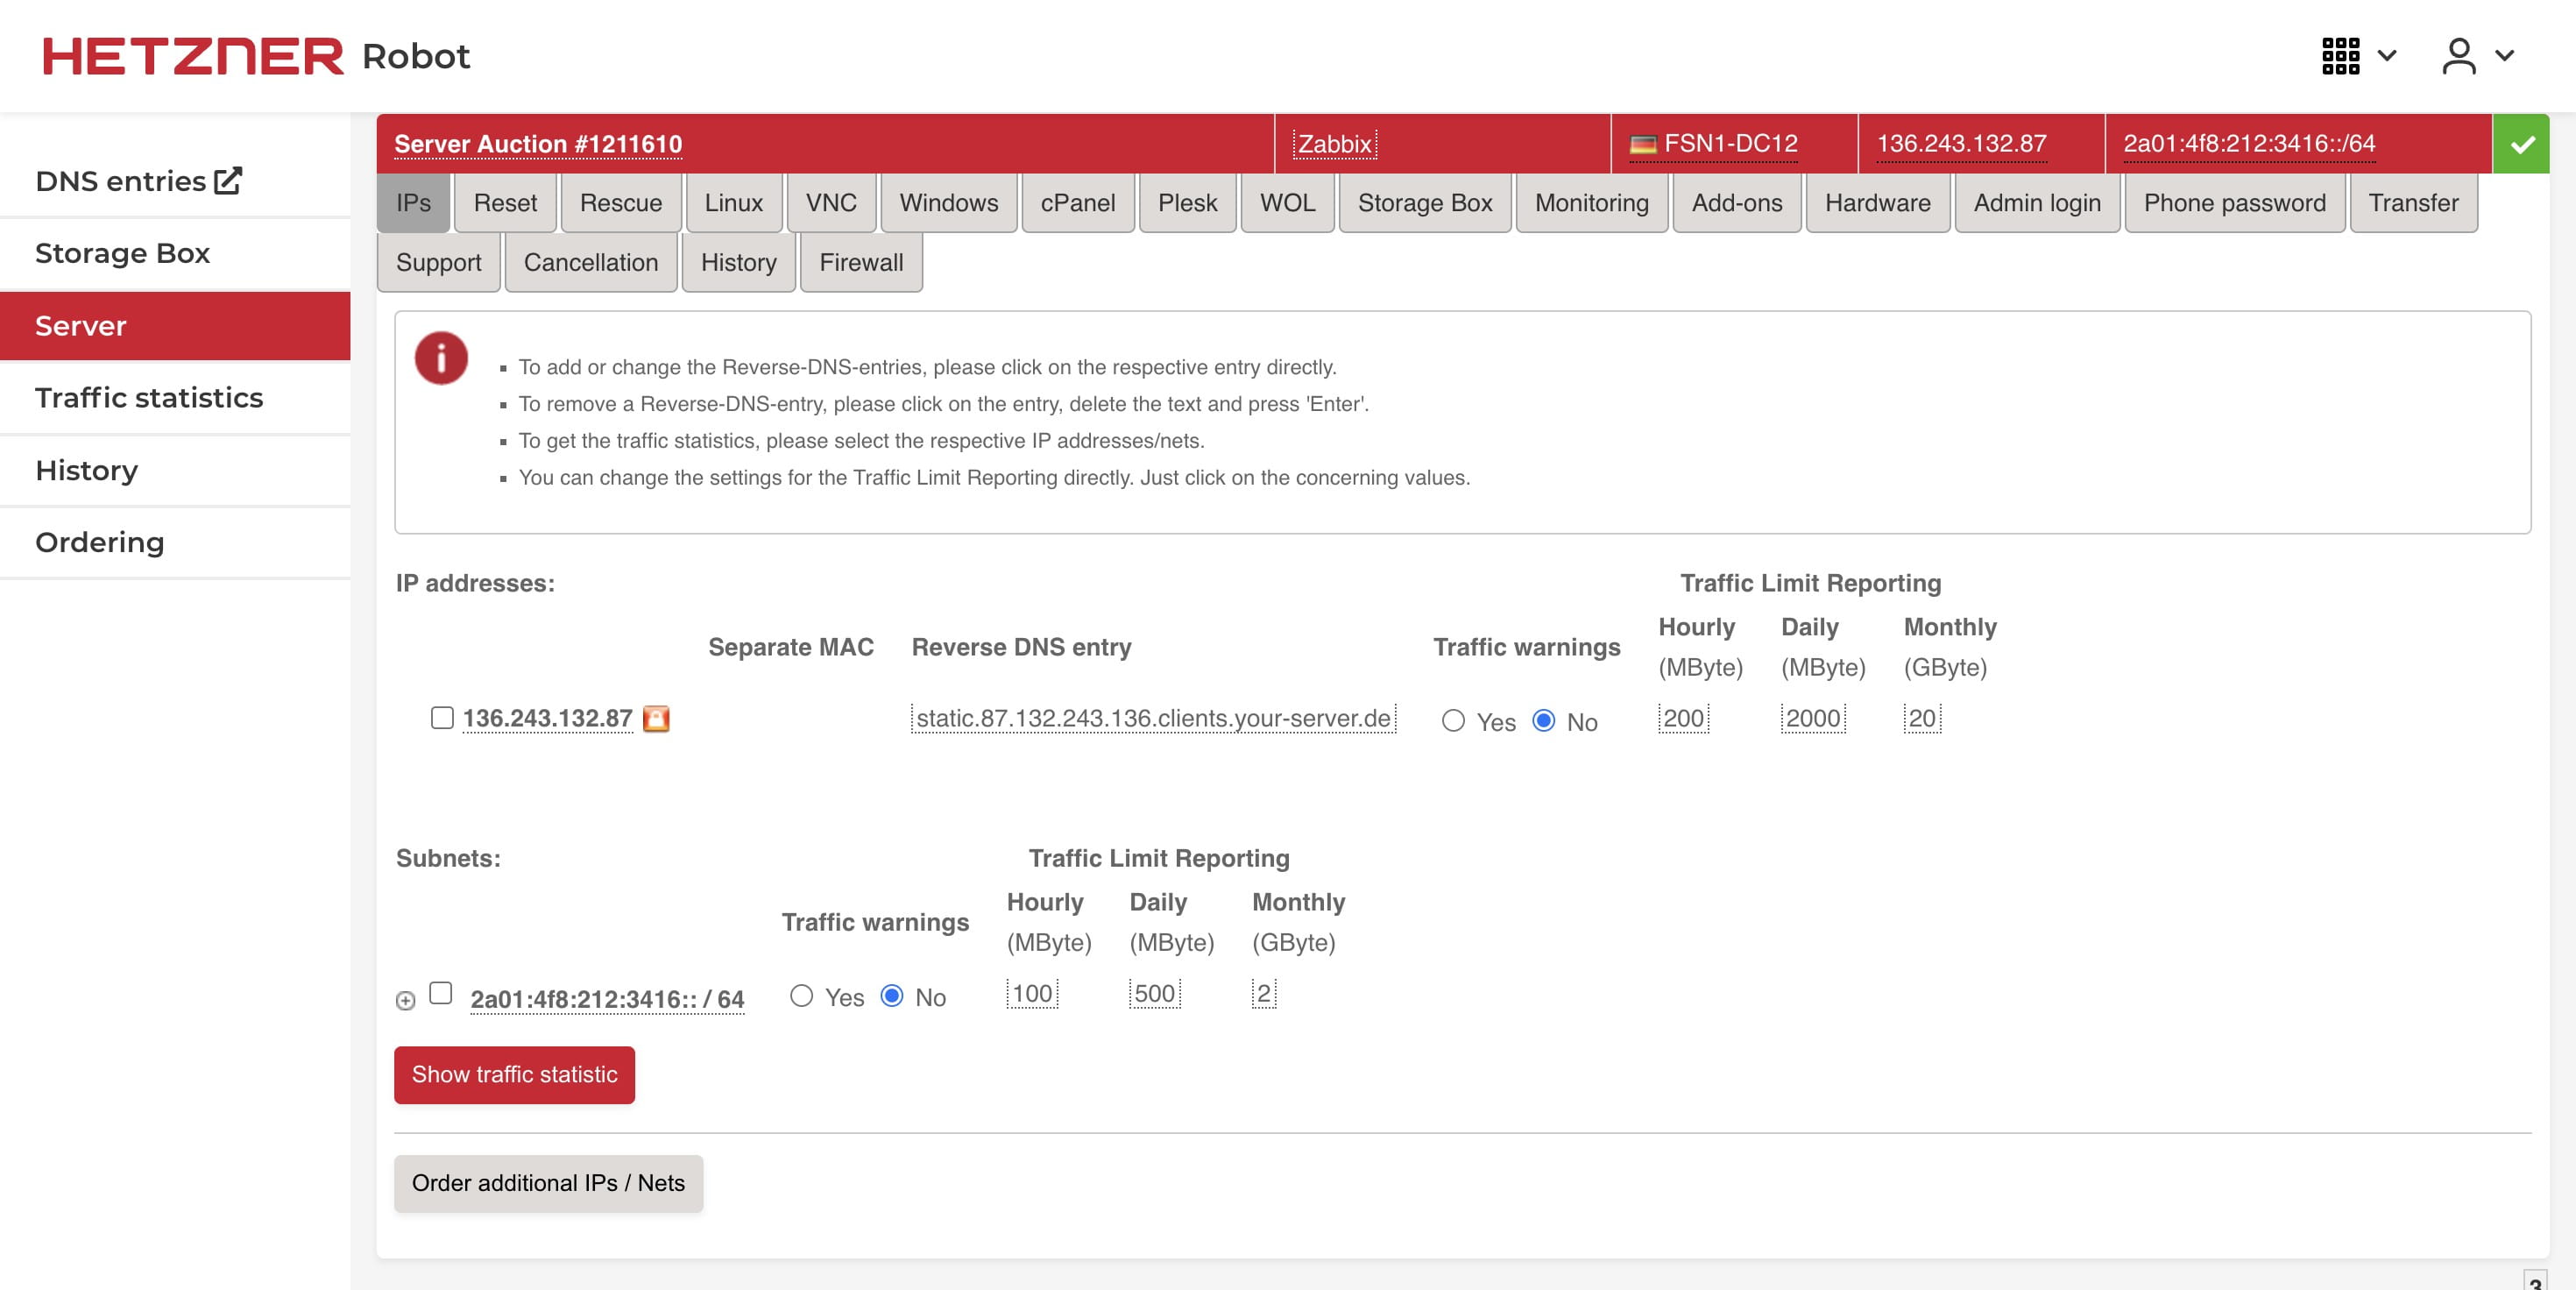Open the Support tab
The image size is (2576, 1290).
pos(438,263)
